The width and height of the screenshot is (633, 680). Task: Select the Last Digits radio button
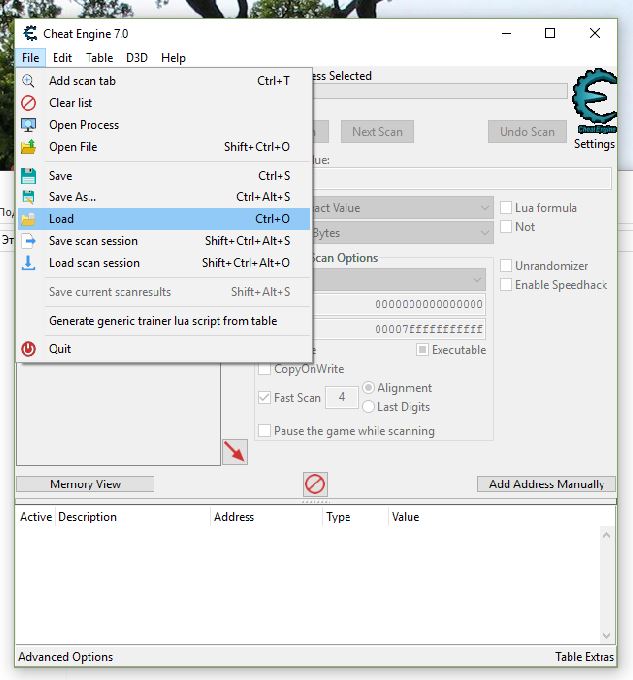[368, 406]
